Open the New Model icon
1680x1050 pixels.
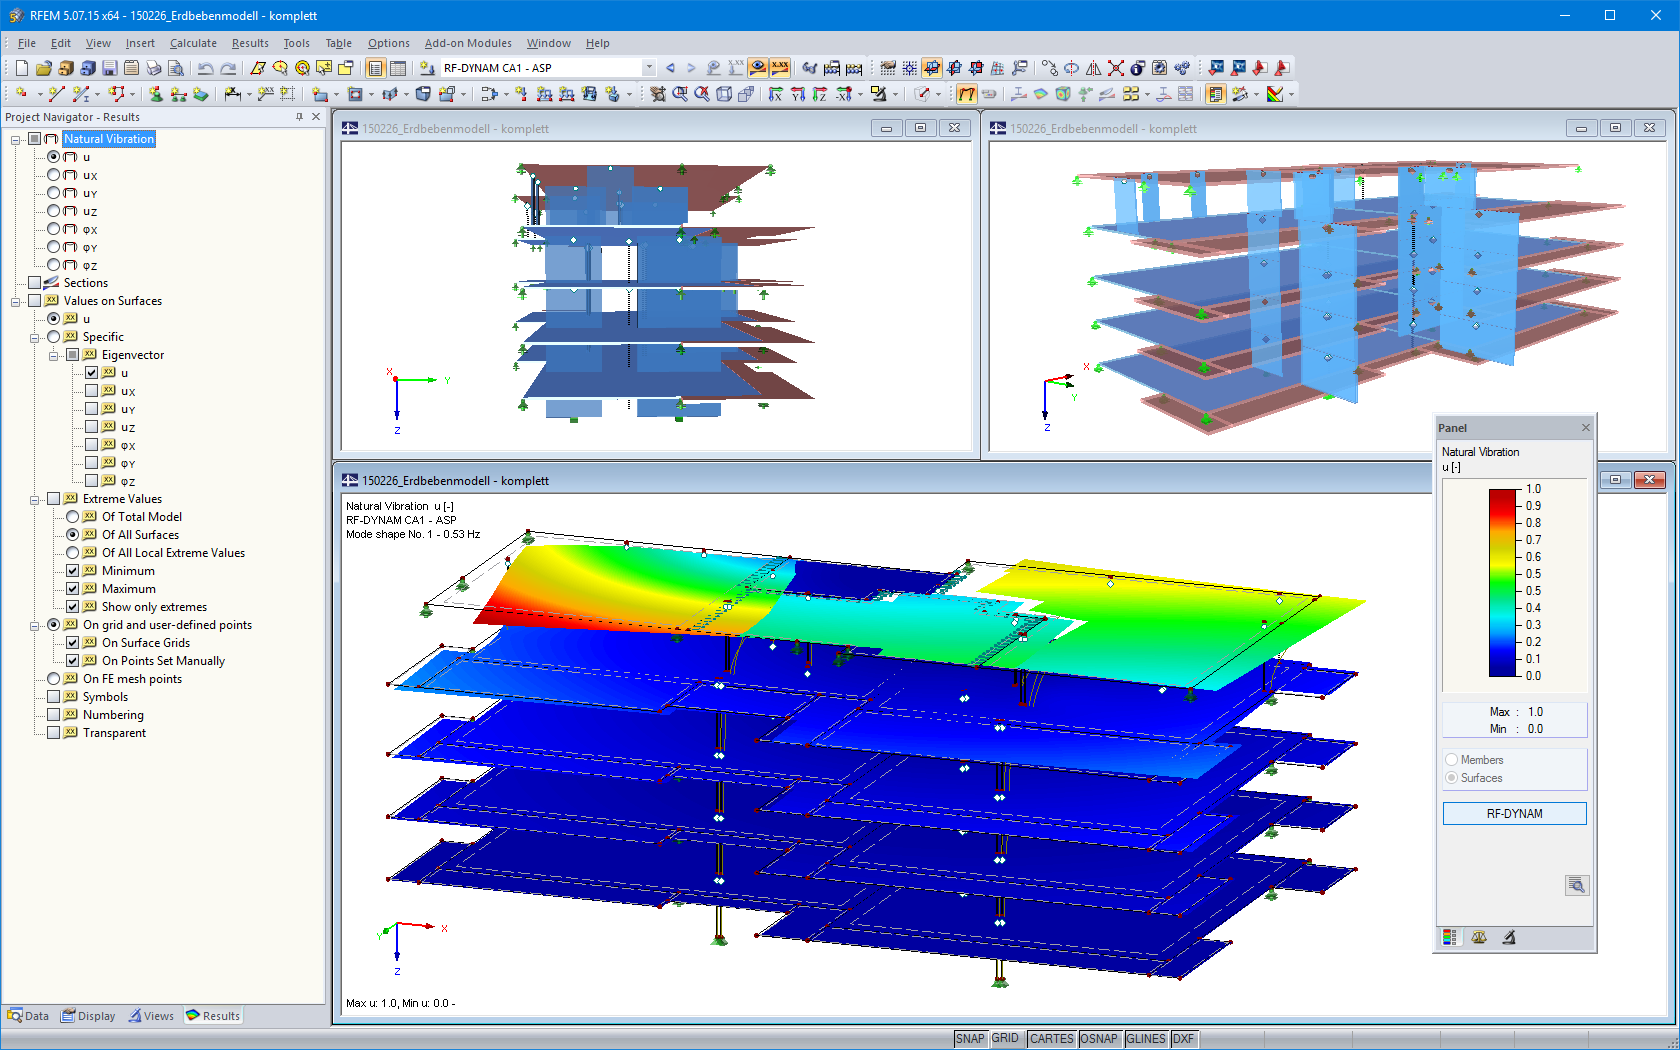point(20,68)
